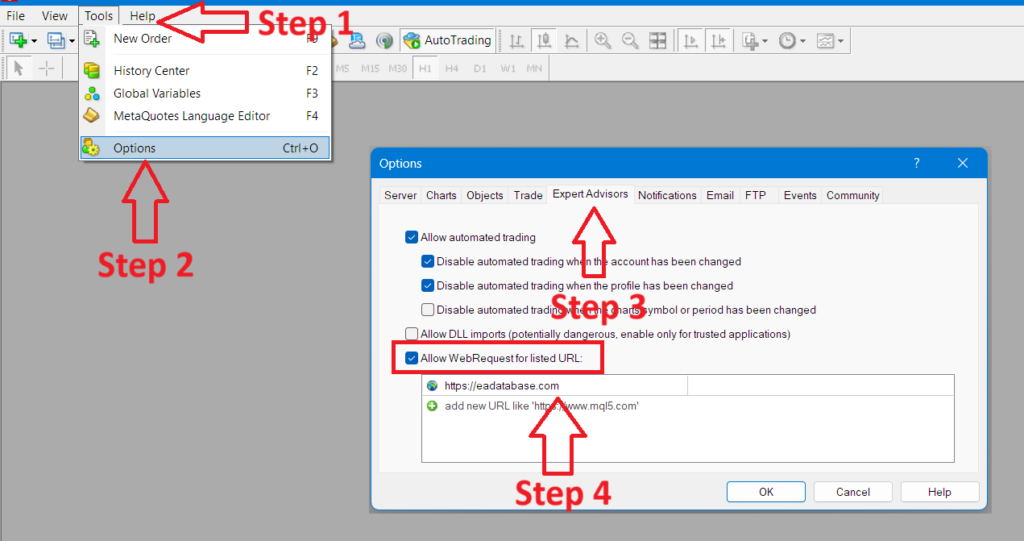Zoom out of the chart
This screenshot has height=541, width=1024.
pos(630,41)
